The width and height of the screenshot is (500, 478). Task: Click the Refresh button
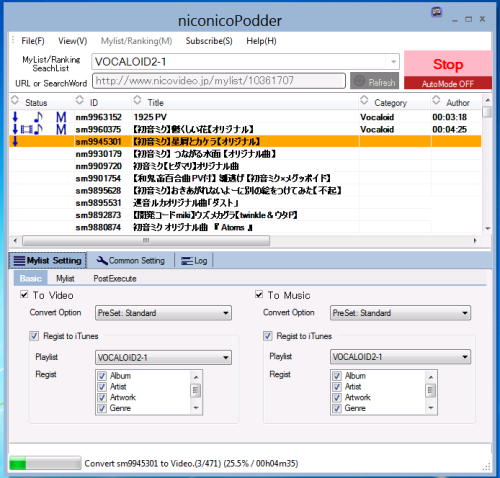374,81
